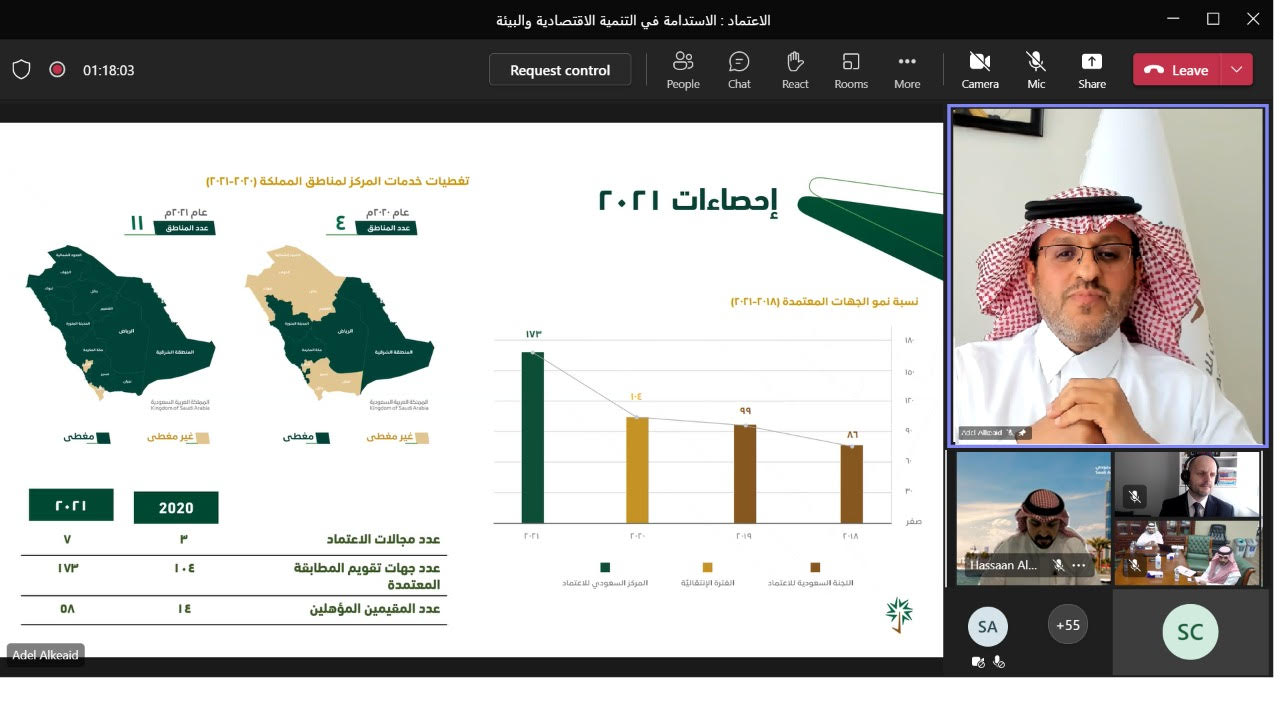Screen dimensions: 1280x720
Task: Click the pin icon on Adel Alkeaid's video
Action: click(x=1023, y=433)
